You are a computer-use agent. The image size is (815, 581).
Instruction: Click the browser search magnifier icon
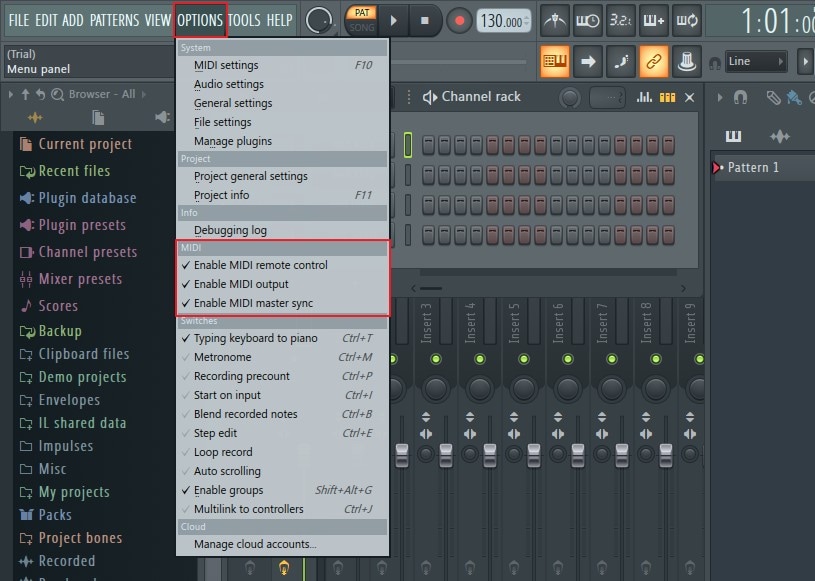coord(57,94)
